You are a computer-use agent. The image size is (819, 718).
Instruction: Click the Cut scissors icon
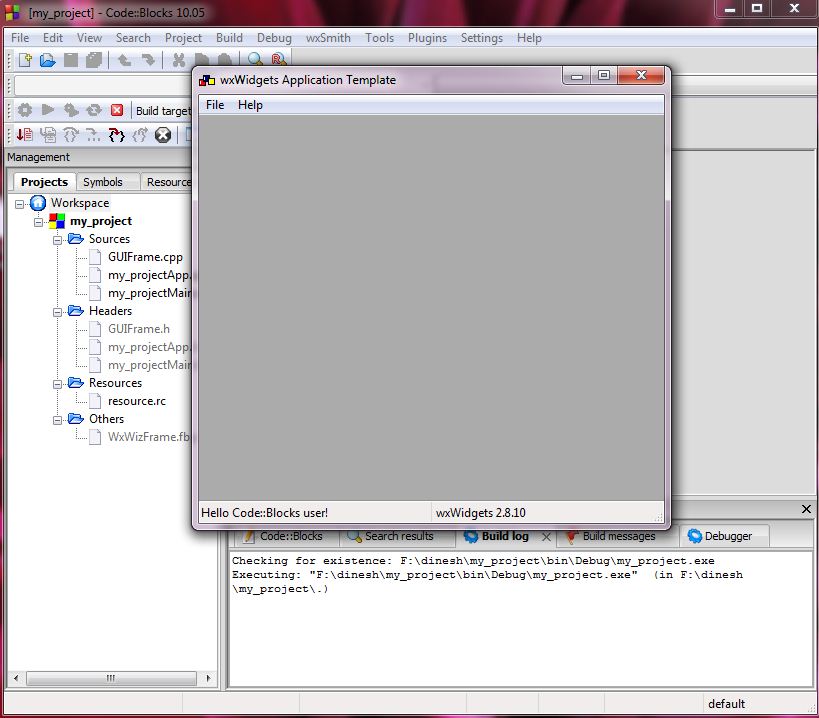pyautogui.click(x=176, y=59)
